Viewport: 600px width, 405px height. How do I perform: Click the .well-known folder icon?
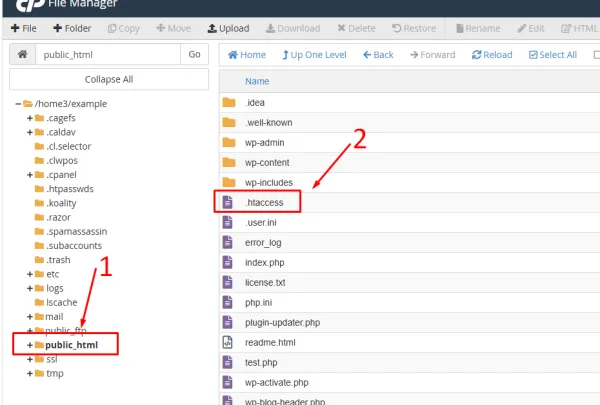pyautogui.click(x=229, y=122)
